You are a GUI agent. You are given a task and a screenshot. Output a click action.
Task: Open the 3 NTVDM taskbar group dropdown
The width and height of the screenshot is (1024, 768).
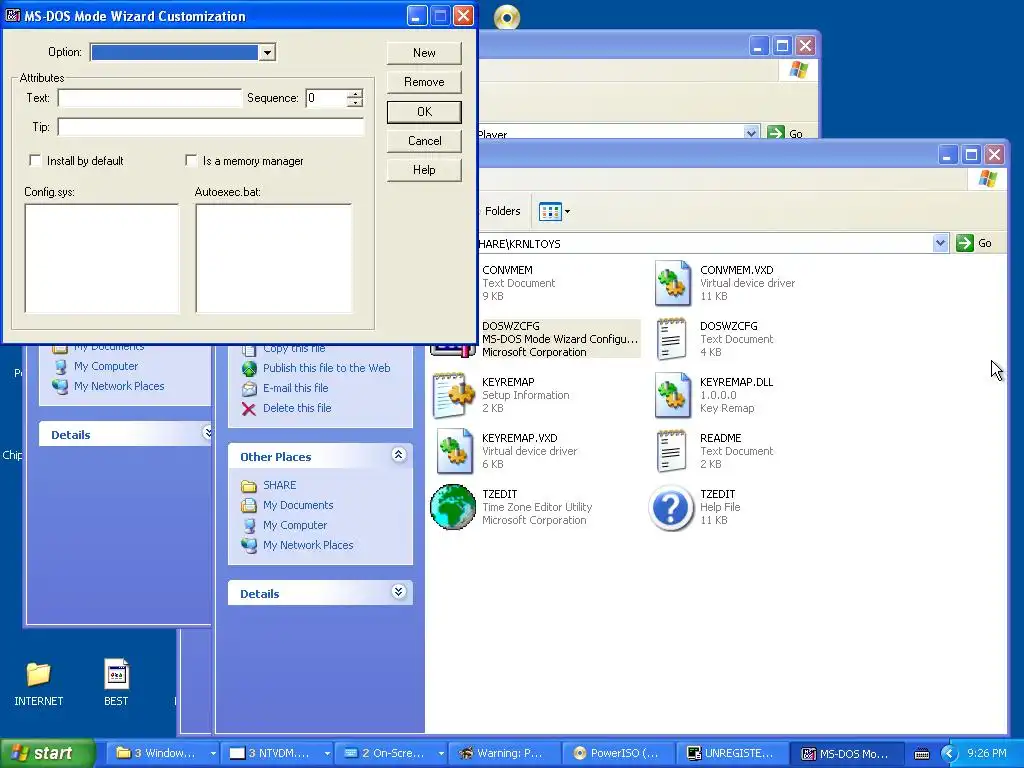pos(327,754)
